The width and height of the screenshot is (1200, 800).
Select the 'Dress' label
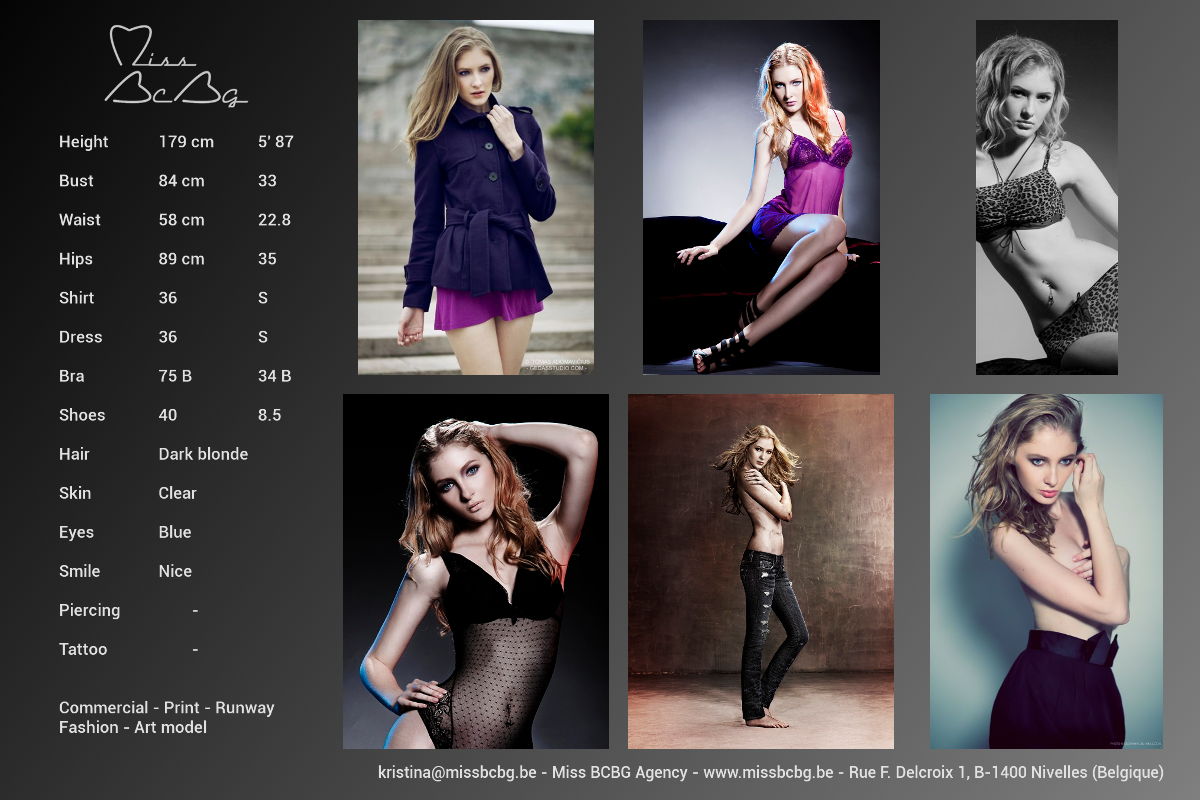pos(81,337)
